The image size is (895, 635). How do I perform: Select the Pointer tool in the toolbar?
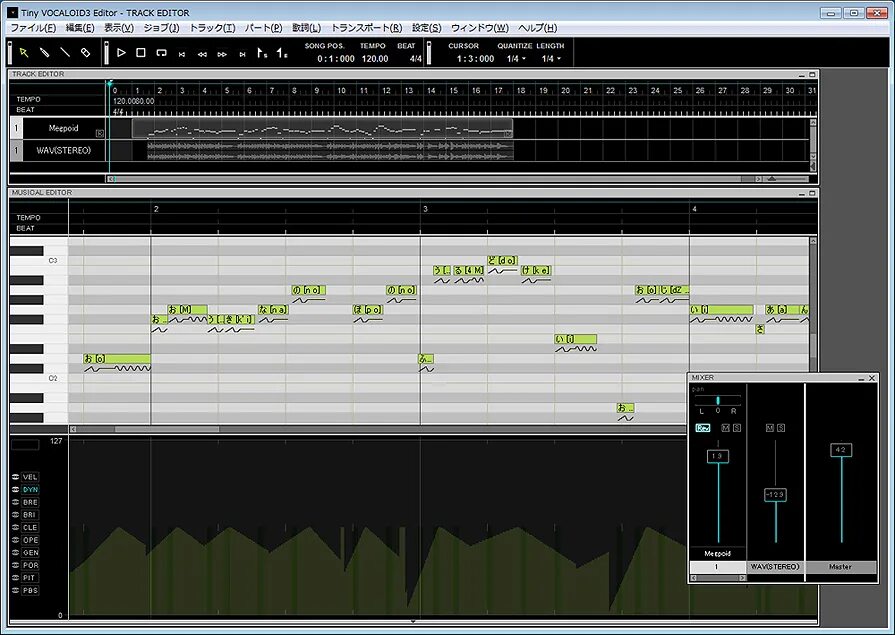coord(23,51)
